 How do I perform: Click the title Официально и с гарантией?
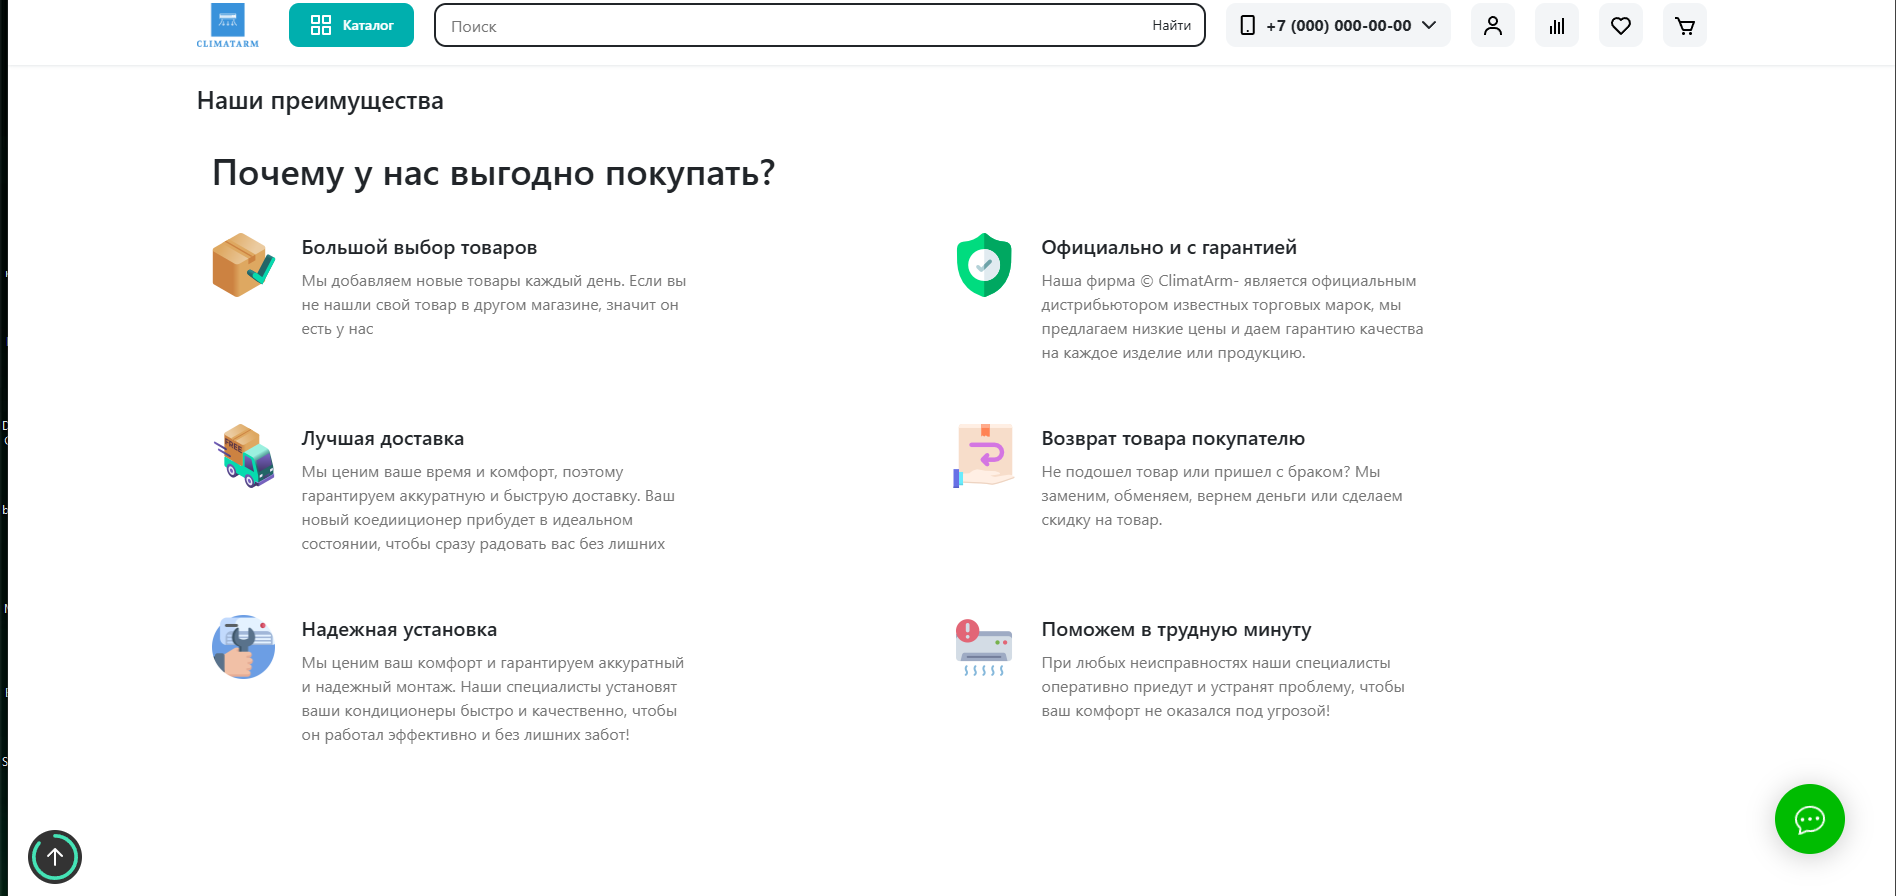pos(1169,247)
